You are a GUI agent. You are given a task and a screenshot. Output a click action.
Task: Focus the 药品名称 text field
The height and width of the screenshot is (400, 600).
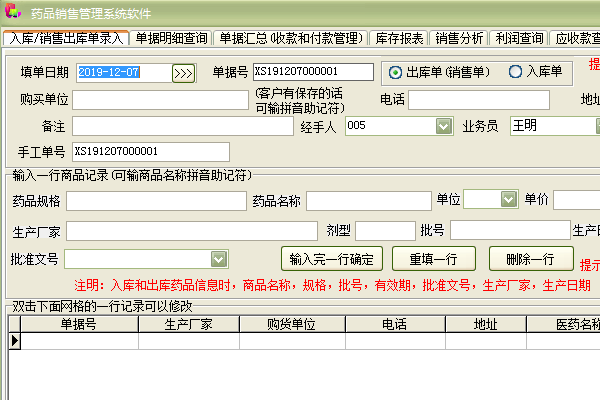367,201
